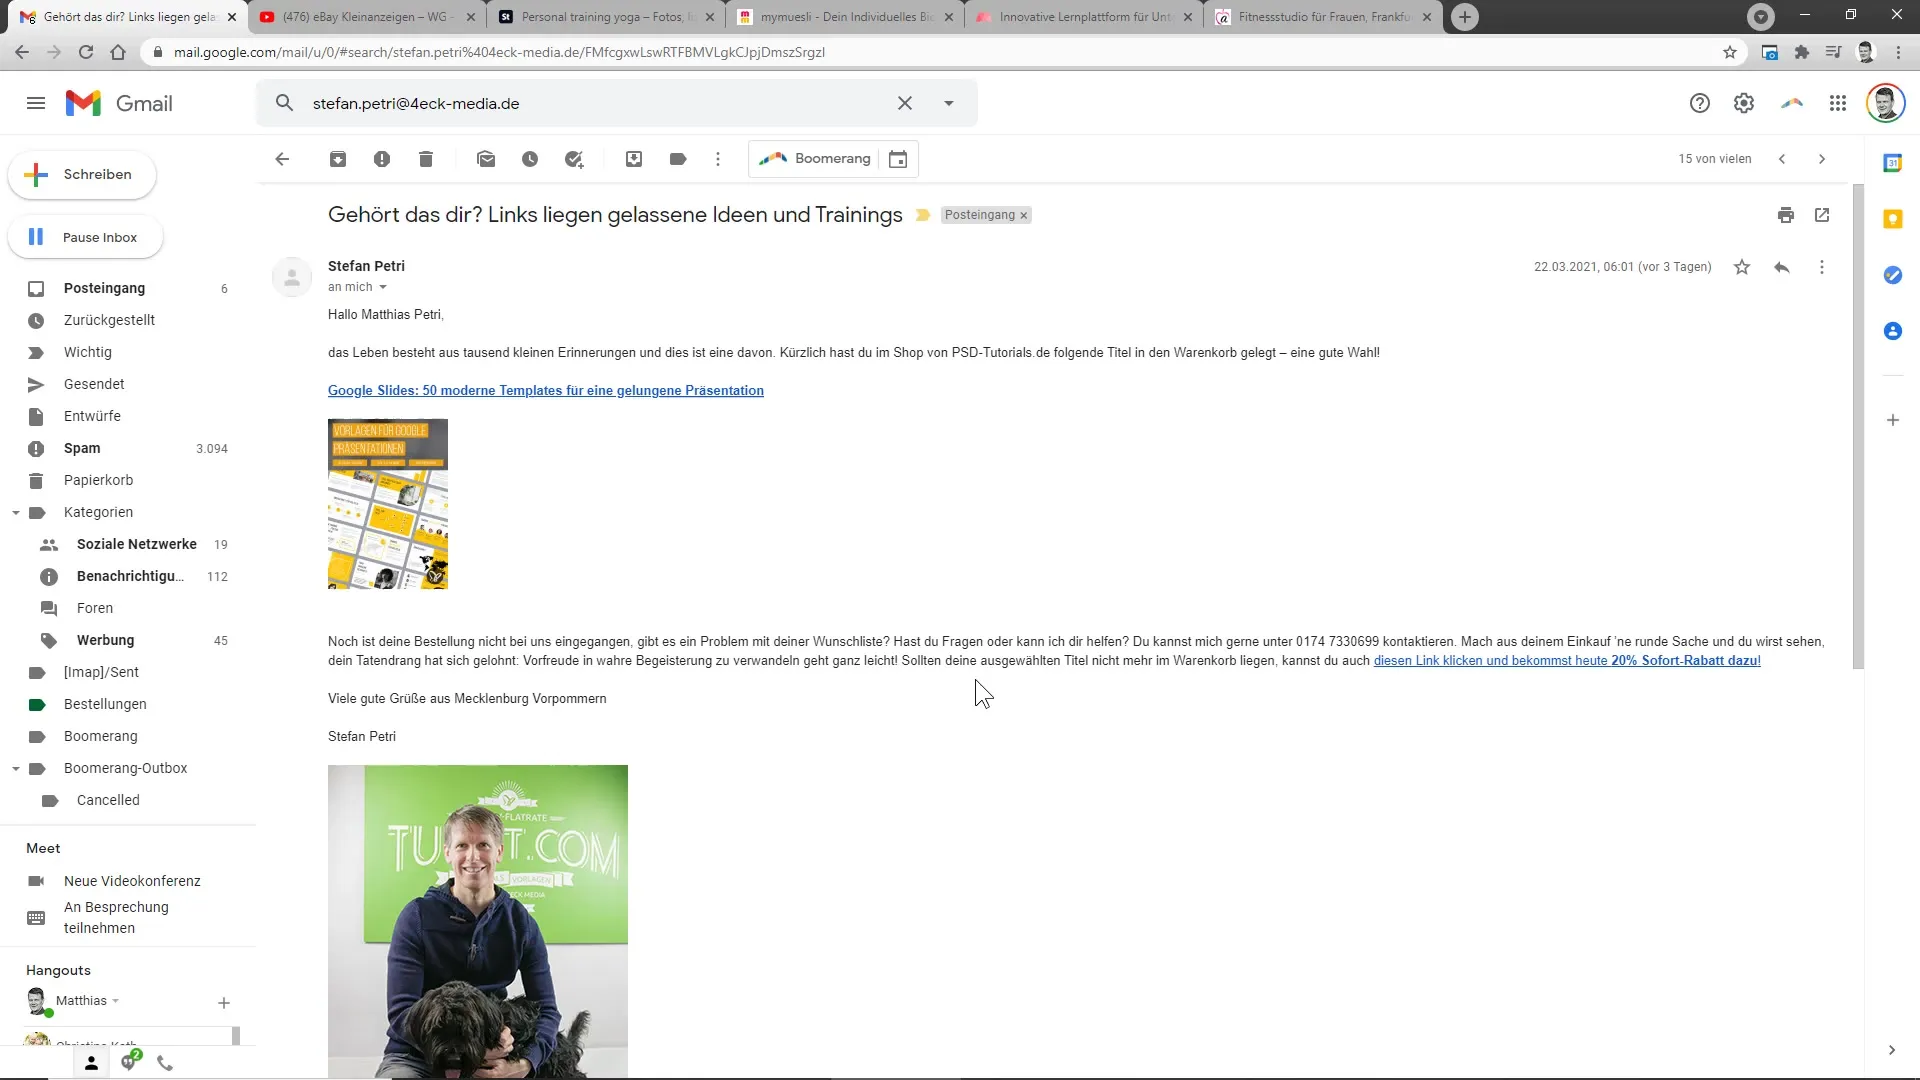Open the Google apps grid
1920x1080 pixels.
point(1838,103)
